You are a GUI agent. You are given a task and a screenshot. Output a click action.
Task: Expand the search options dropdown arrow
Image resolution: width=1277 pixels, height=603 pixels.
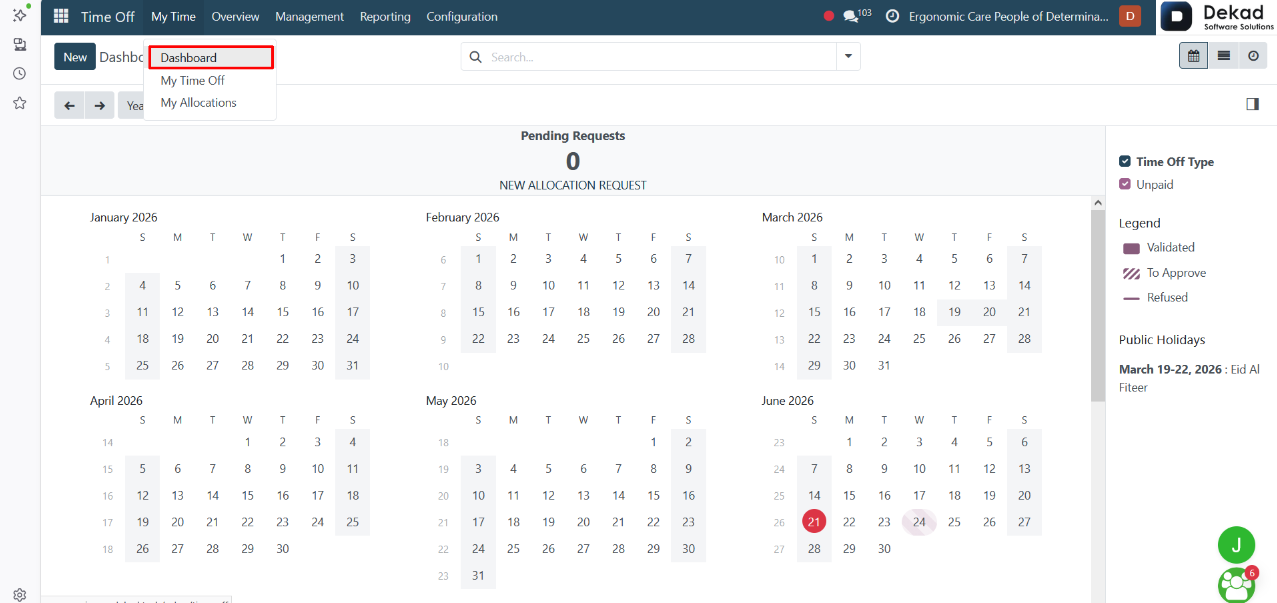point(848,57)
